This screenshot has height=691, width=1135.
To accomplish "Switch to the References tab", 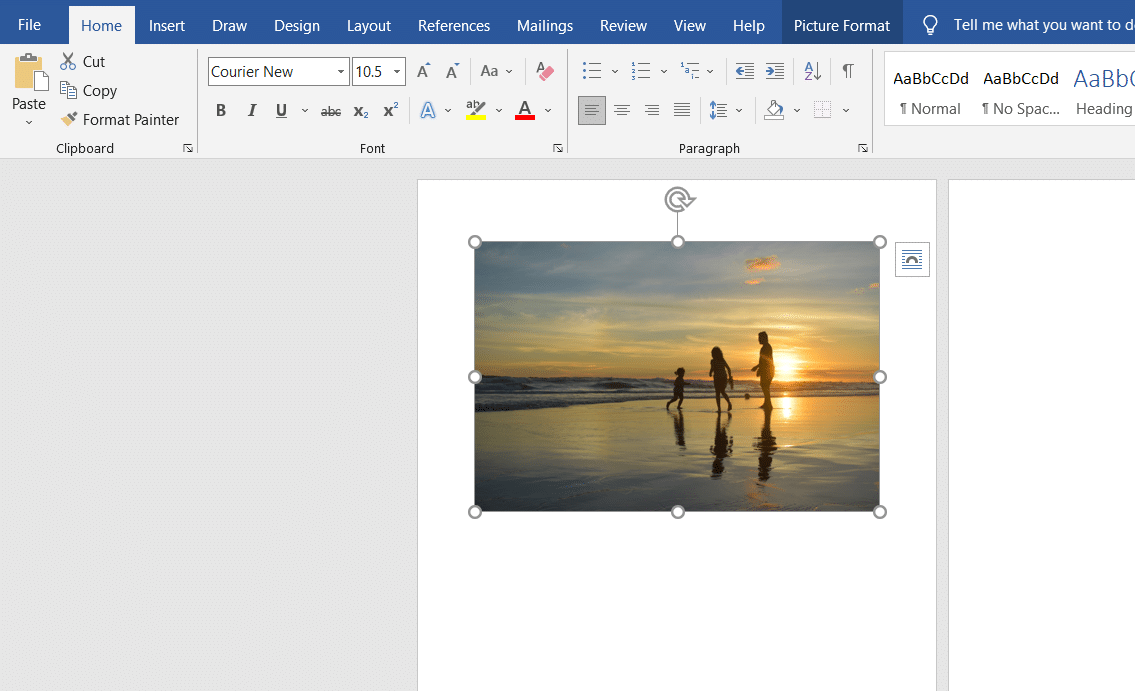I will [x=454, y=25].
